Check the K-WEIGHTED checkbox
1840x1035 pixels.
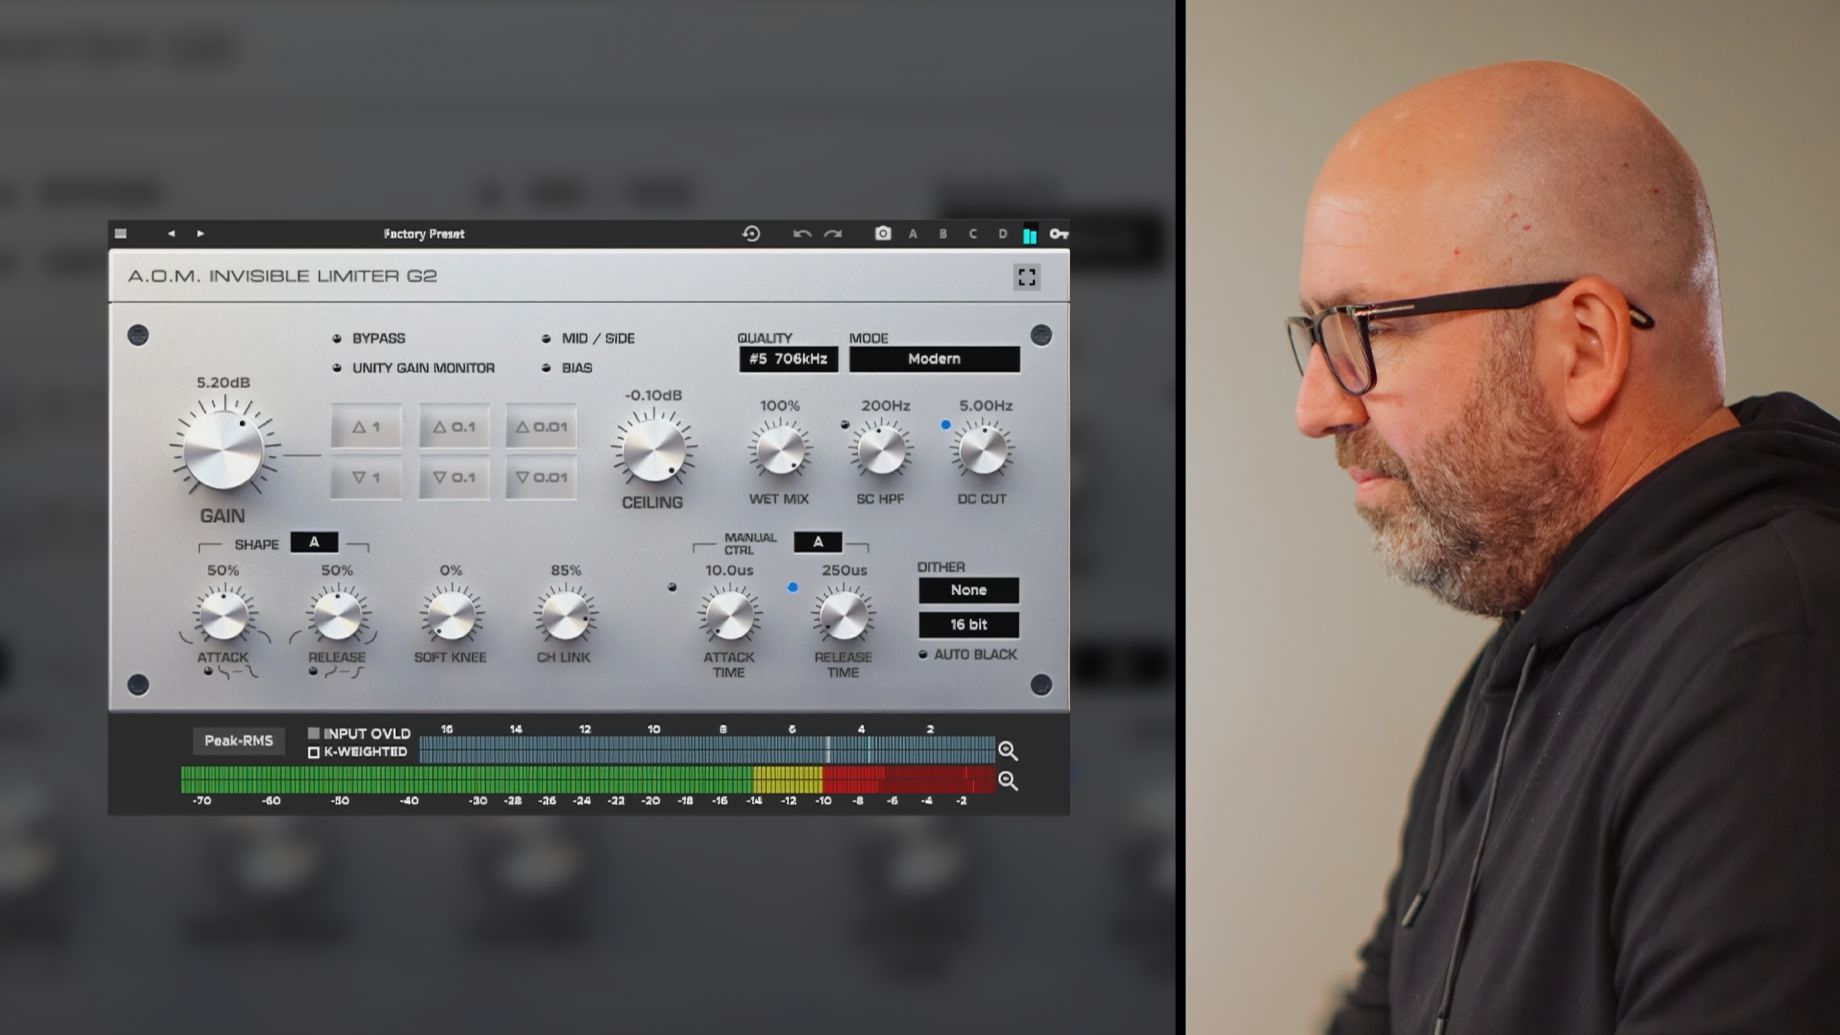pos(314,752)
